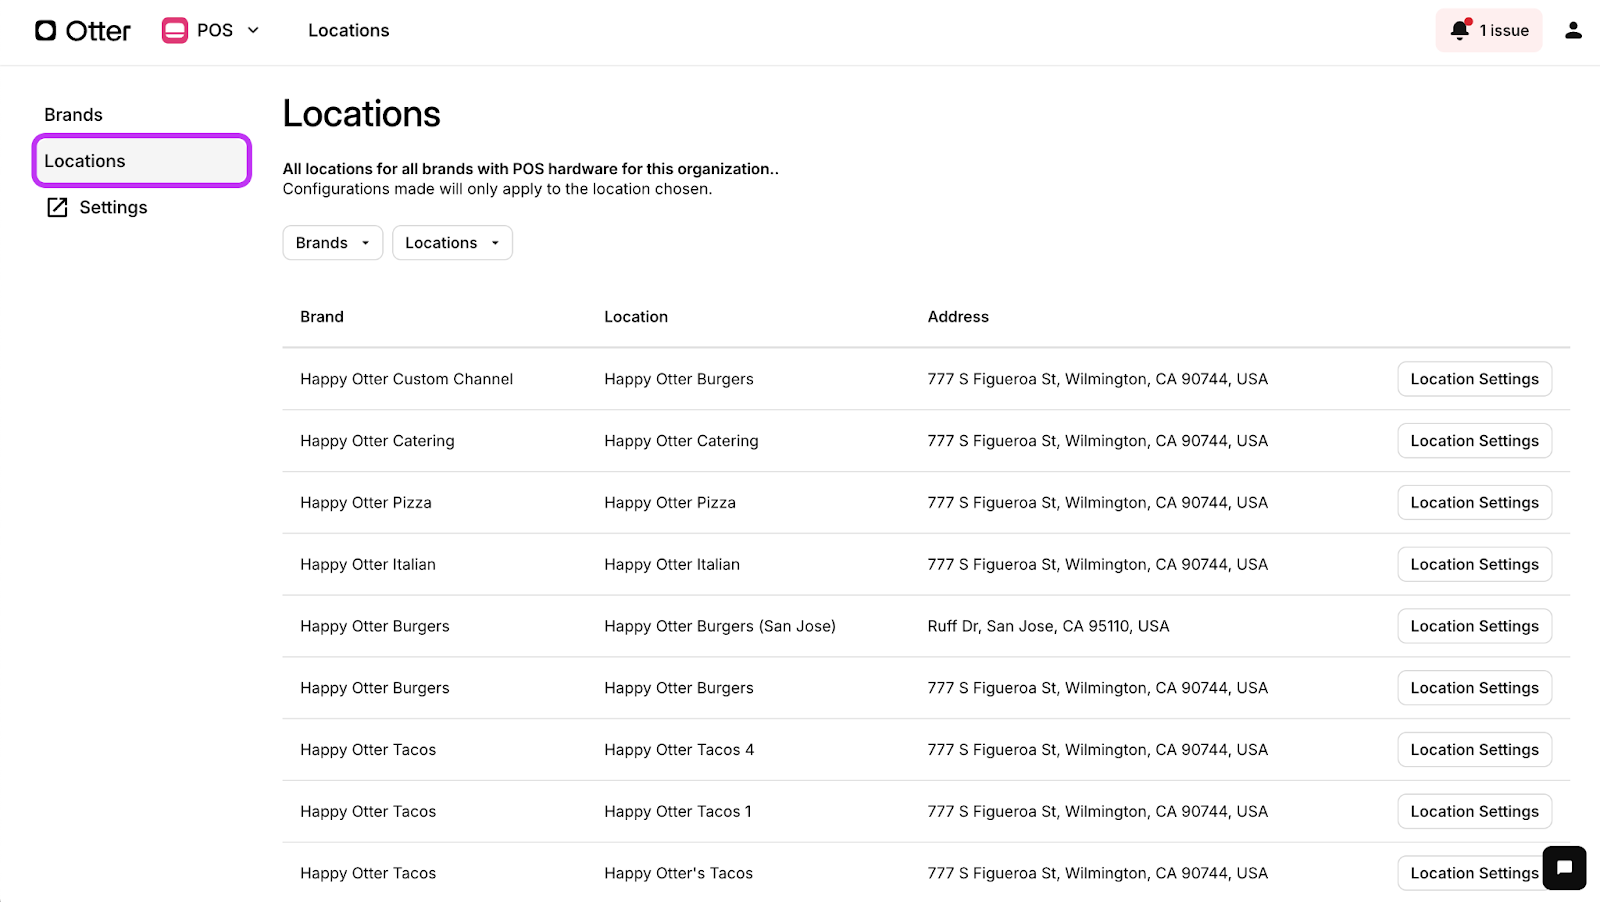Viewport: 1600px width, 902px height.
Task: Click the Brand column header
Action: point(322,317)
